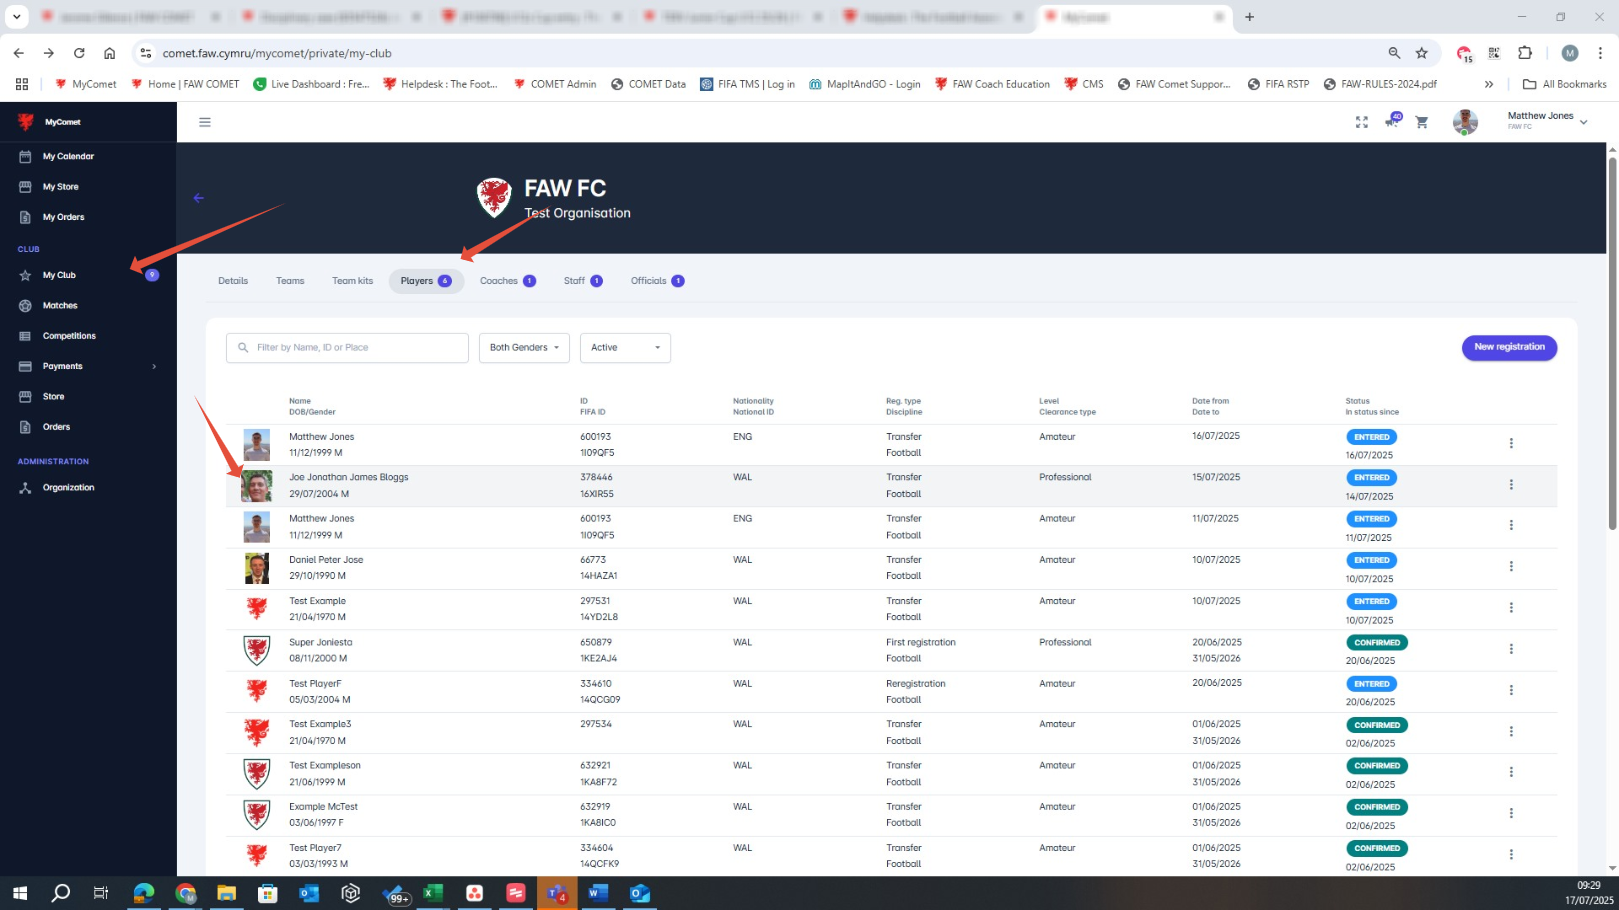
Task: Click CONFIRMED status for Super Joniesto
Action: tap(1377, 643)
